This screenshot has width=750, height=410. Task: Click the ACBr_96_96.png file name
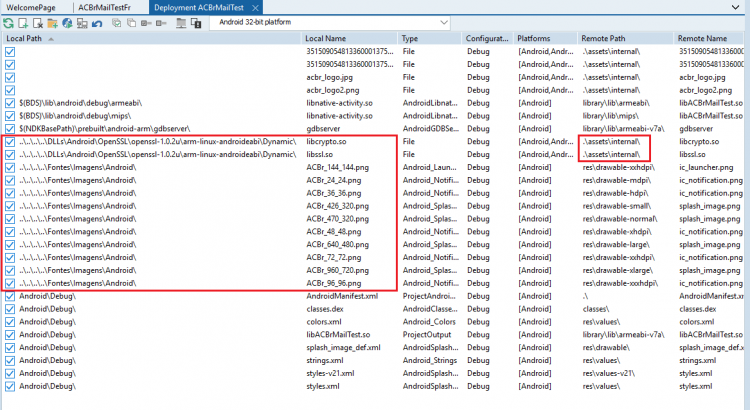click(333, 283)
